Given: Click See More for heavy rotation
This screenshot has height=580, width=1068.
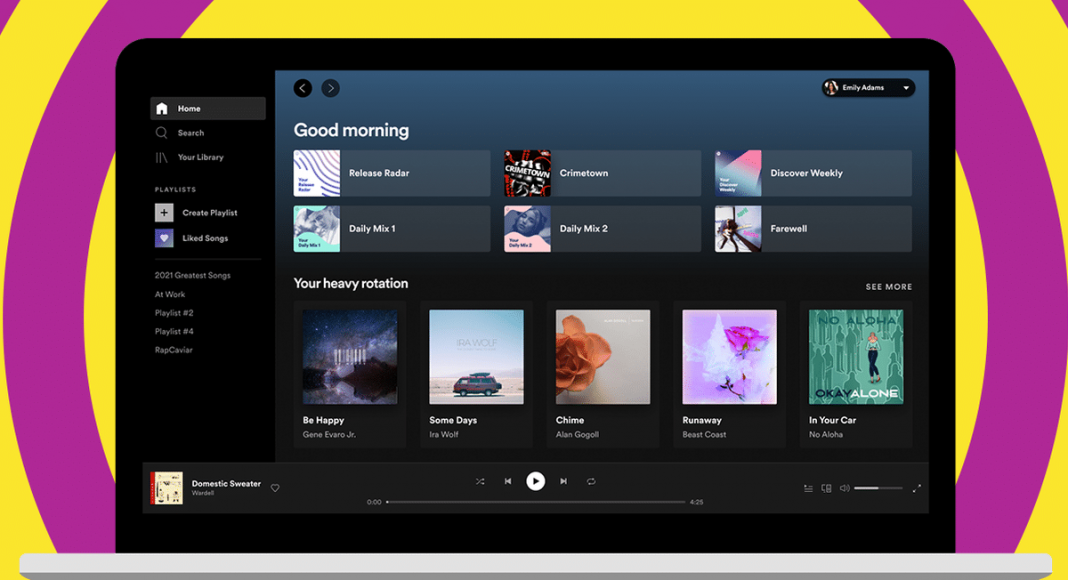Looking at the screenshot, I should point(889,287).
